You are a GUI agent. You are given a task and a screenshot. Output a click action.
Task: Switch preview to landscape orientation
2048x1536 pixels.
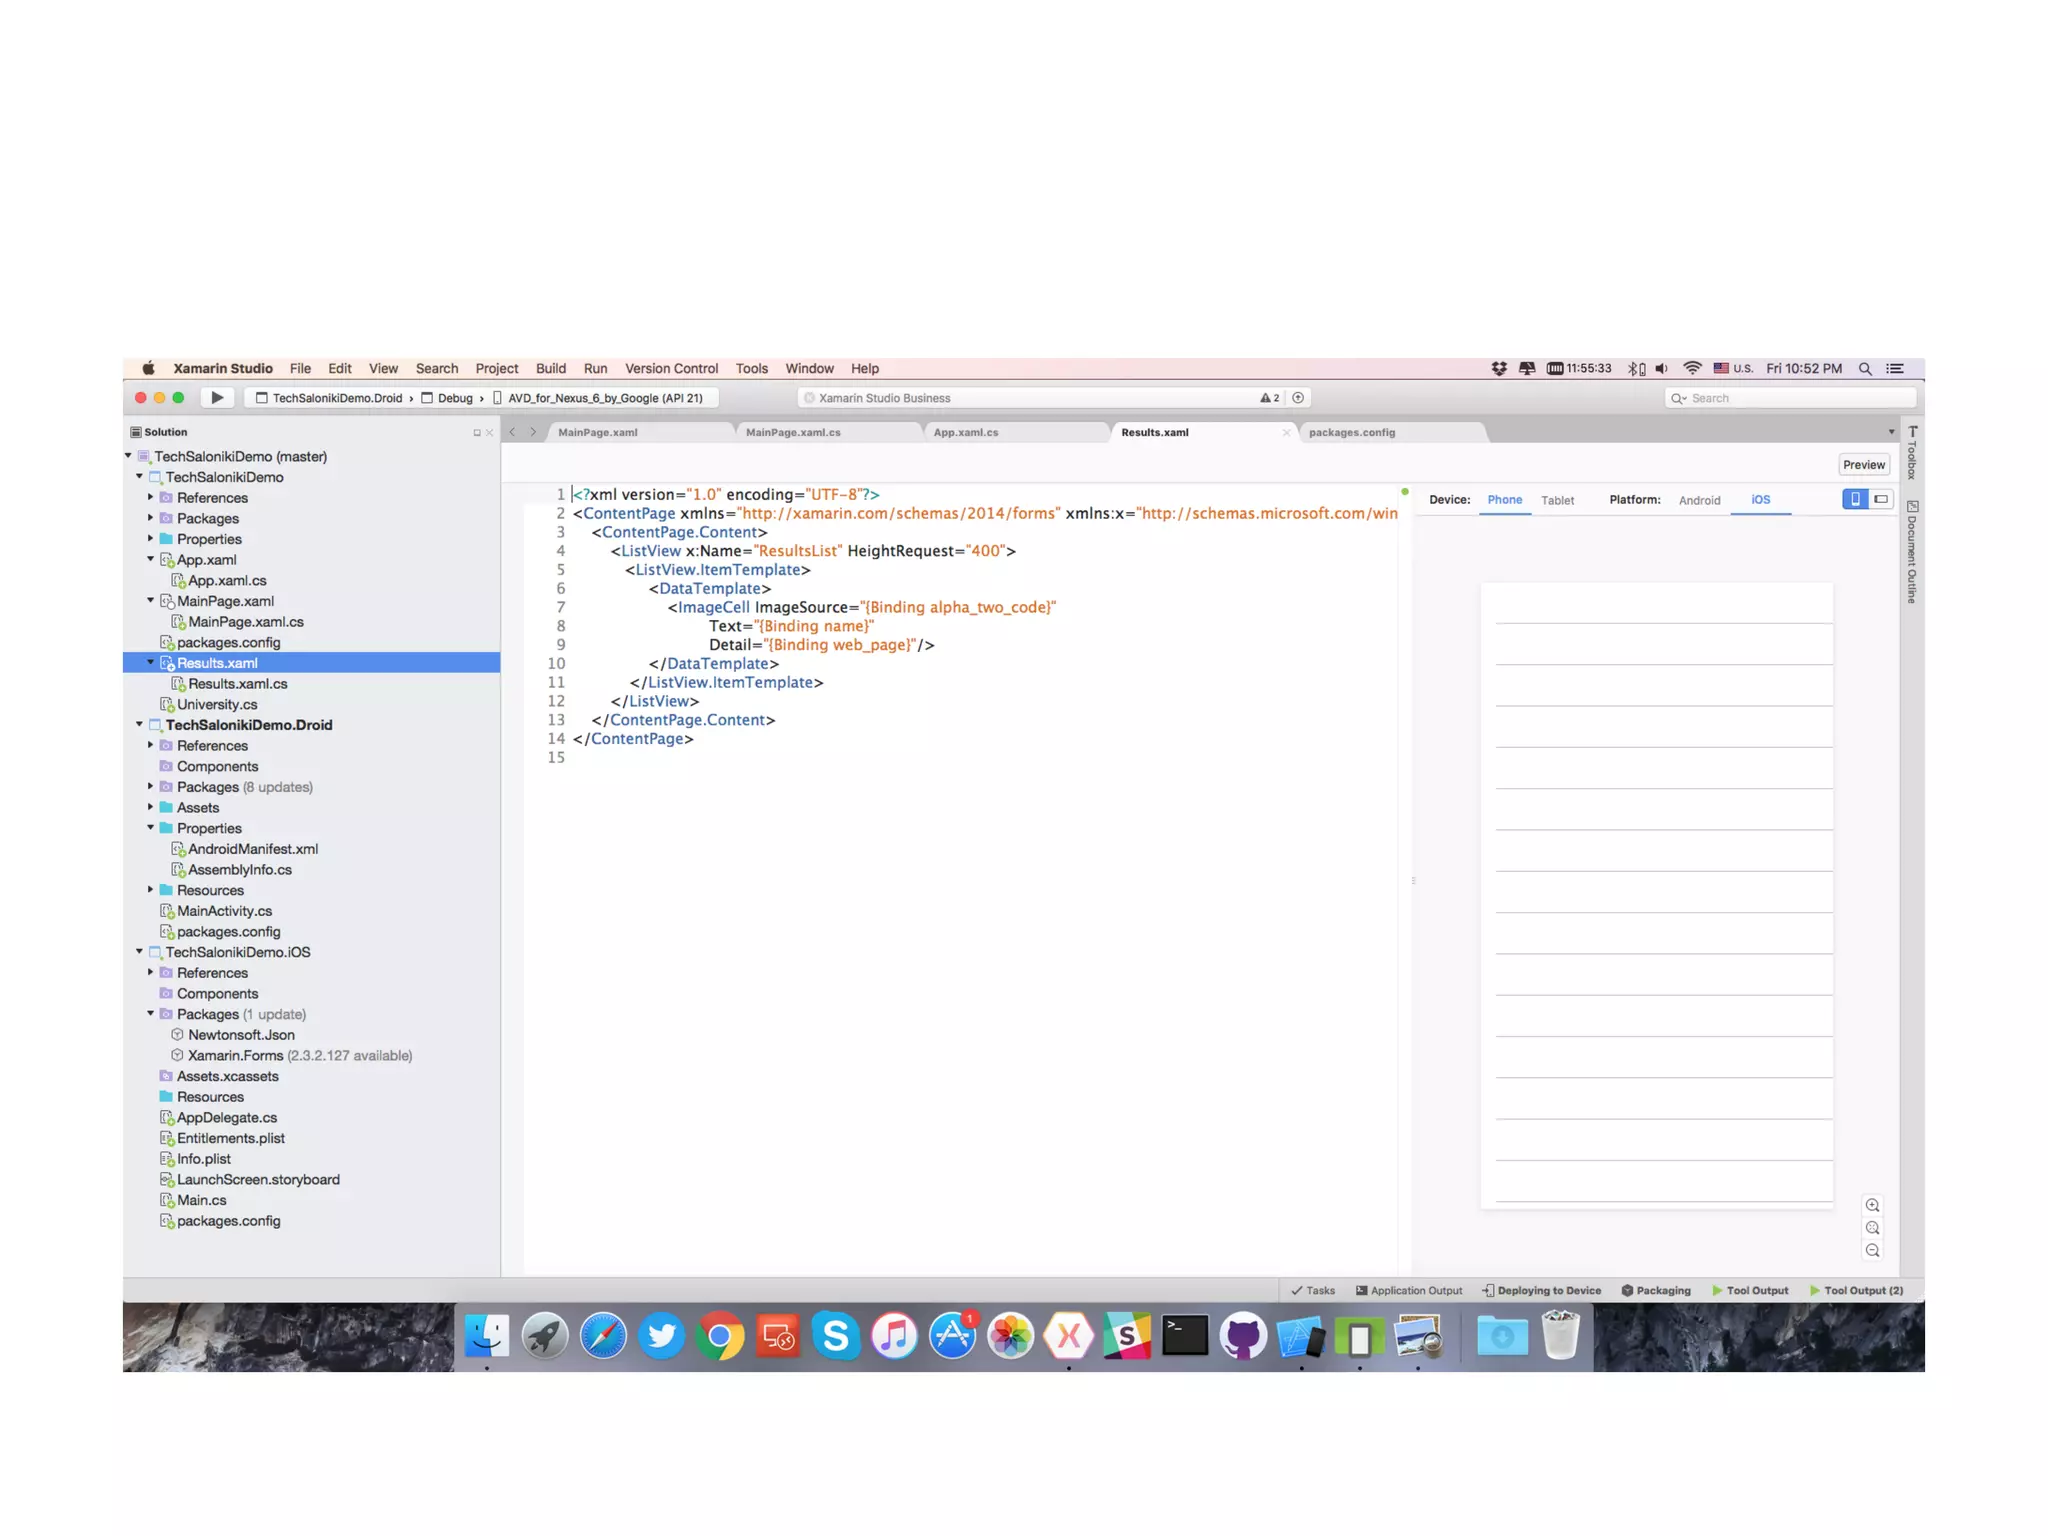[1881, 499]
